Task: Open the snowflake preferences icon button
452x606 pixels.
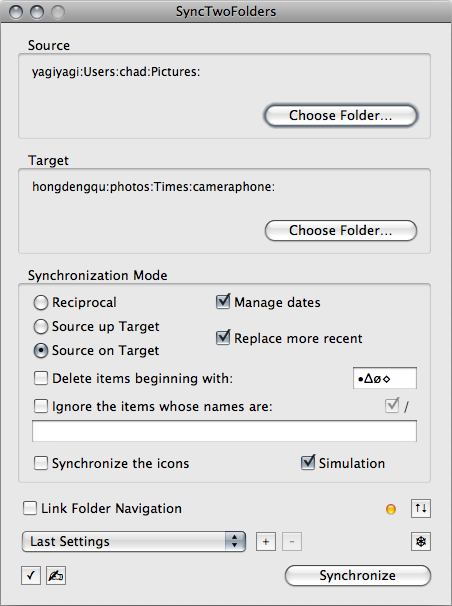Action: pos(421,541)
